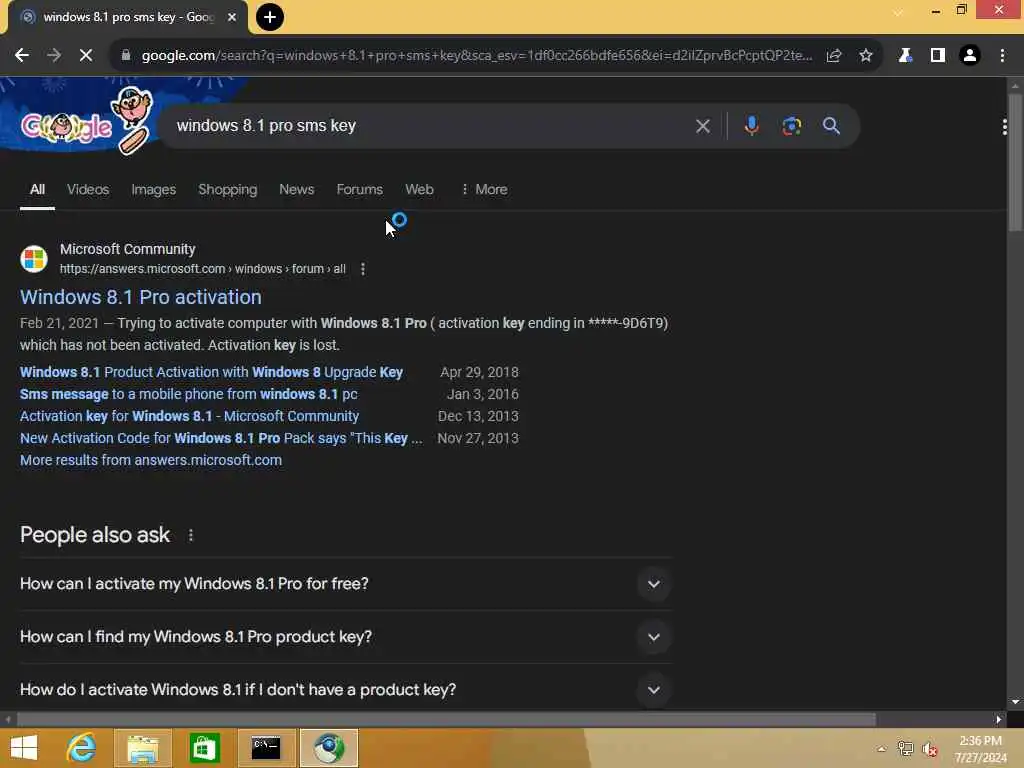Search by image with the Lens icon
Screen dimensions: 1024x768
(792, 126)
